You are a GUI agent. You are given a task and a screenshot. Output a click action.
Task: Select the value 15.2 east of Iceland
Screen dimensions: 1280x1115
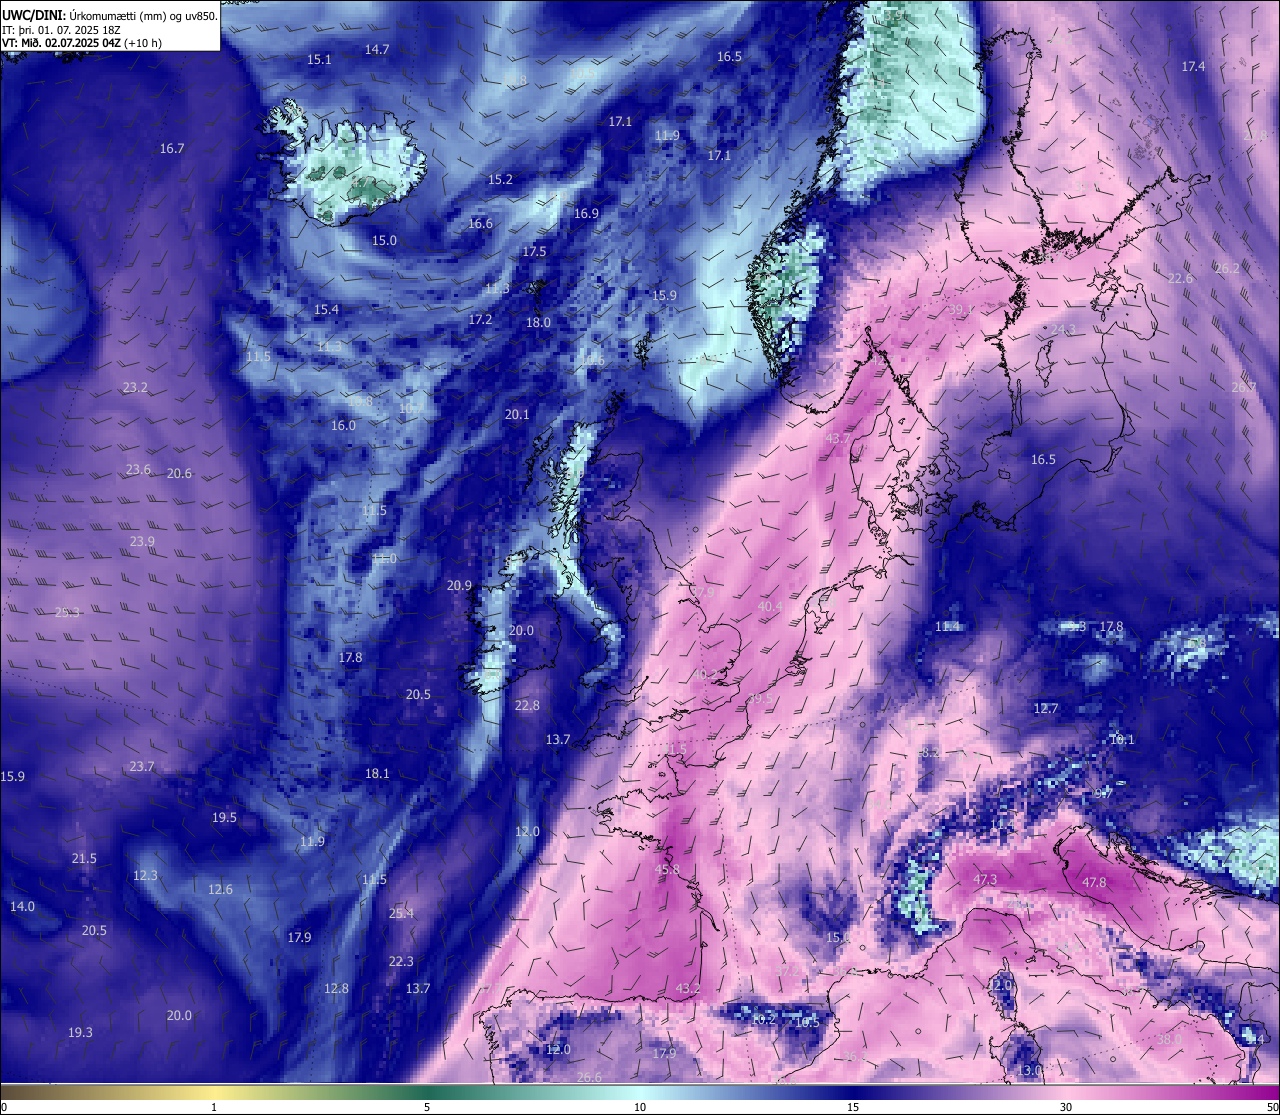pos(500,180)
